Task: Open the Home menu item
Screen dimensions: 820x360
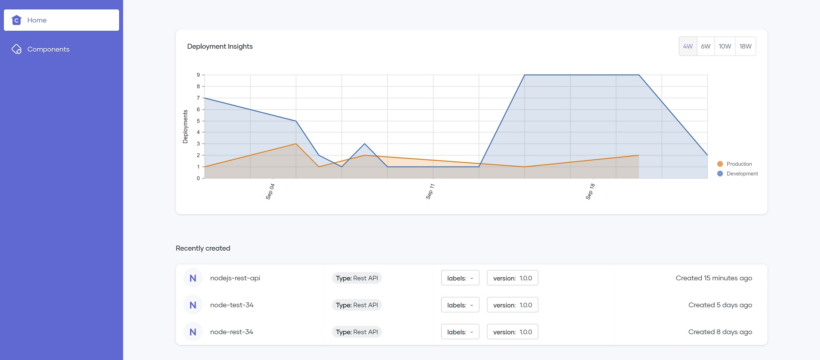Action: (x=61, y=20)
